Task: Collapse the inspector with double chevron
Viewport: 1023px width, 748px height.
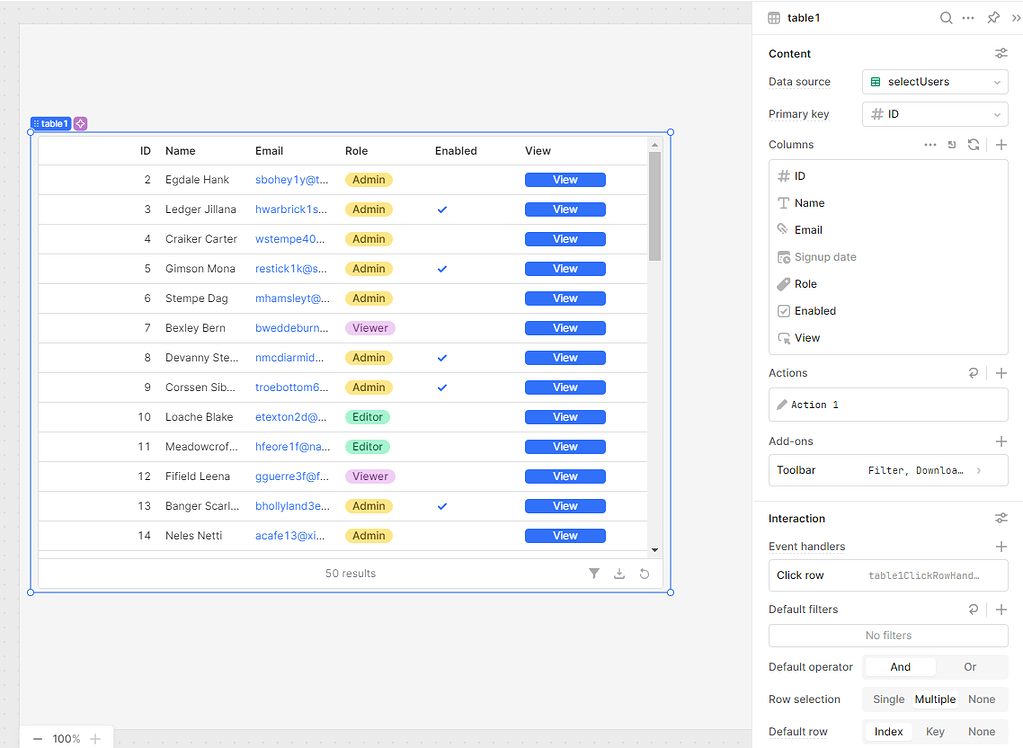Action: [x=1016, y=18]
